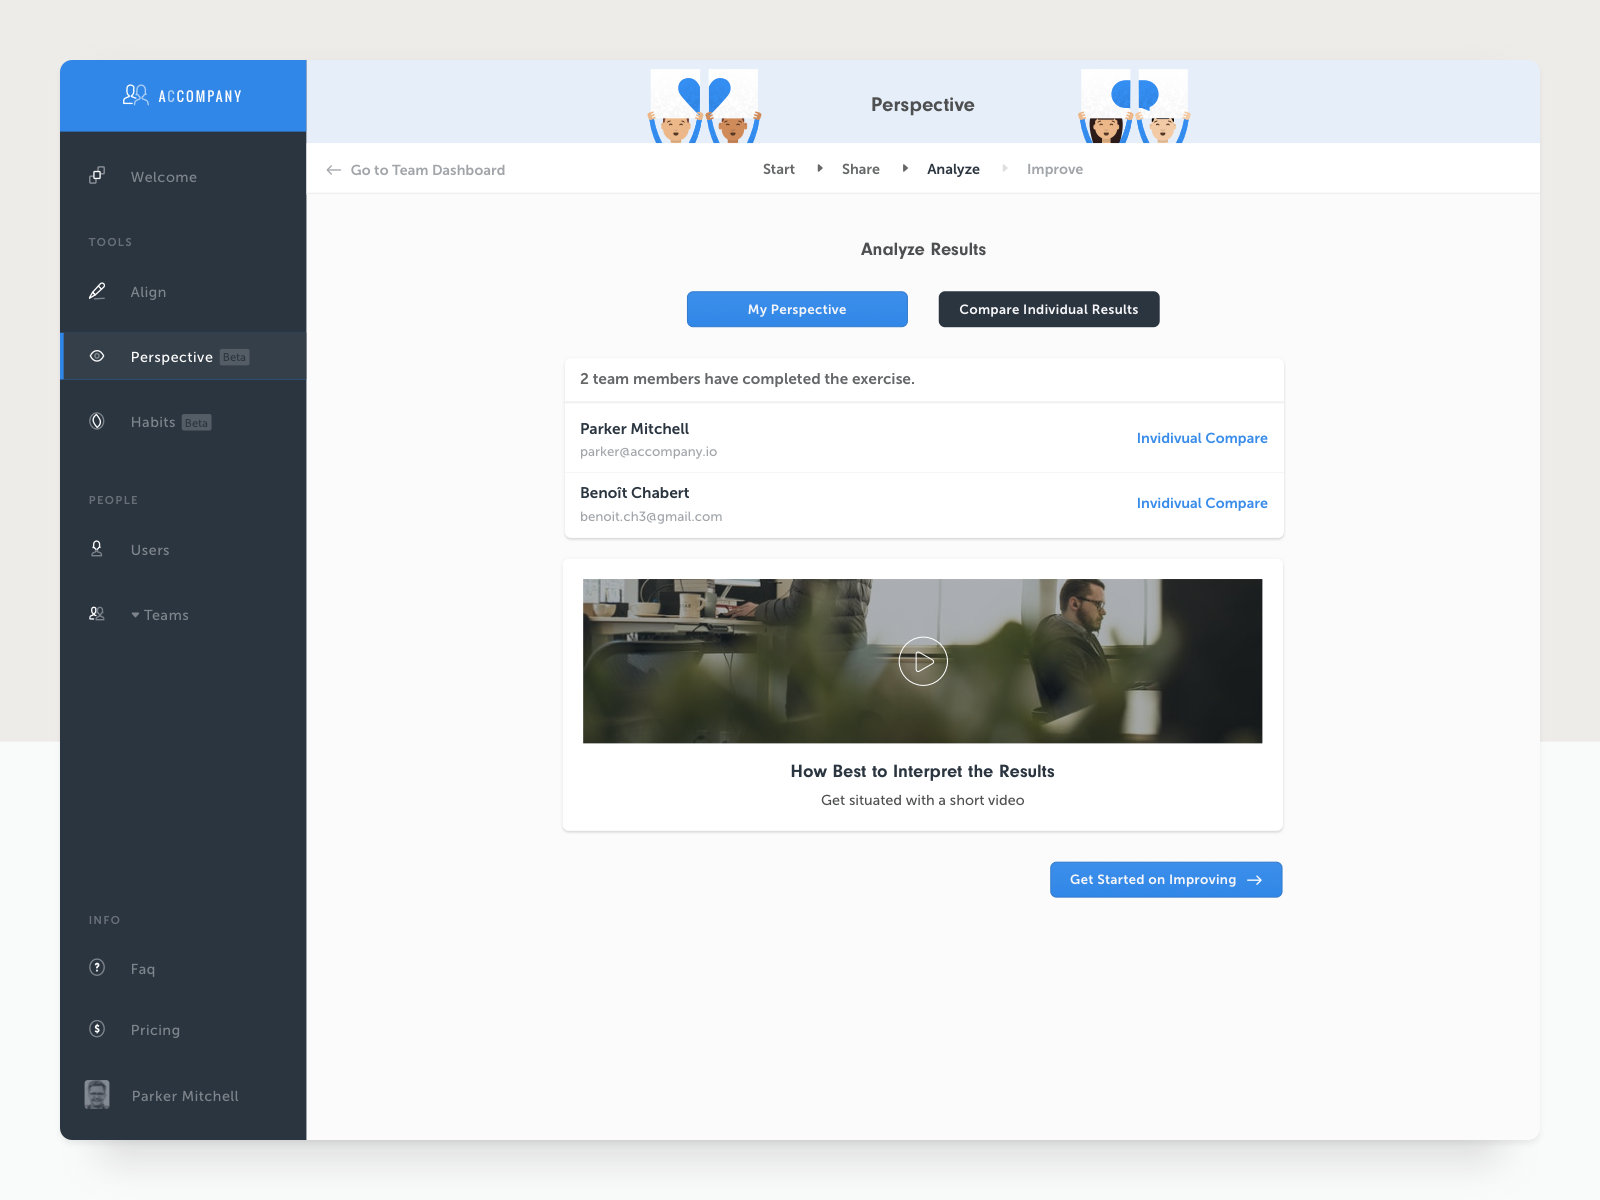The width and height of the screenshot is (1600, 1200).
Task: Go to the Share step
Action: click(x=861, y=169)
